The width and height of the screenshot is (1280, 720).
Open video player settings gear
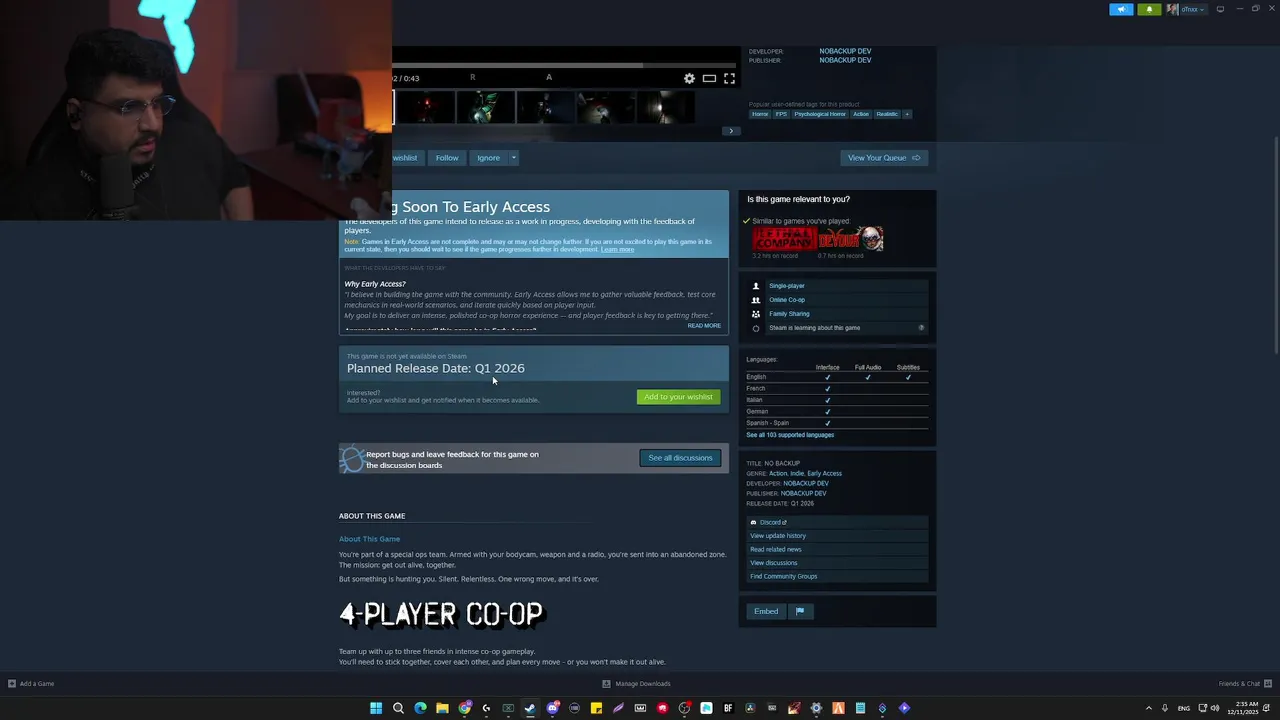[x=689, y=78]
